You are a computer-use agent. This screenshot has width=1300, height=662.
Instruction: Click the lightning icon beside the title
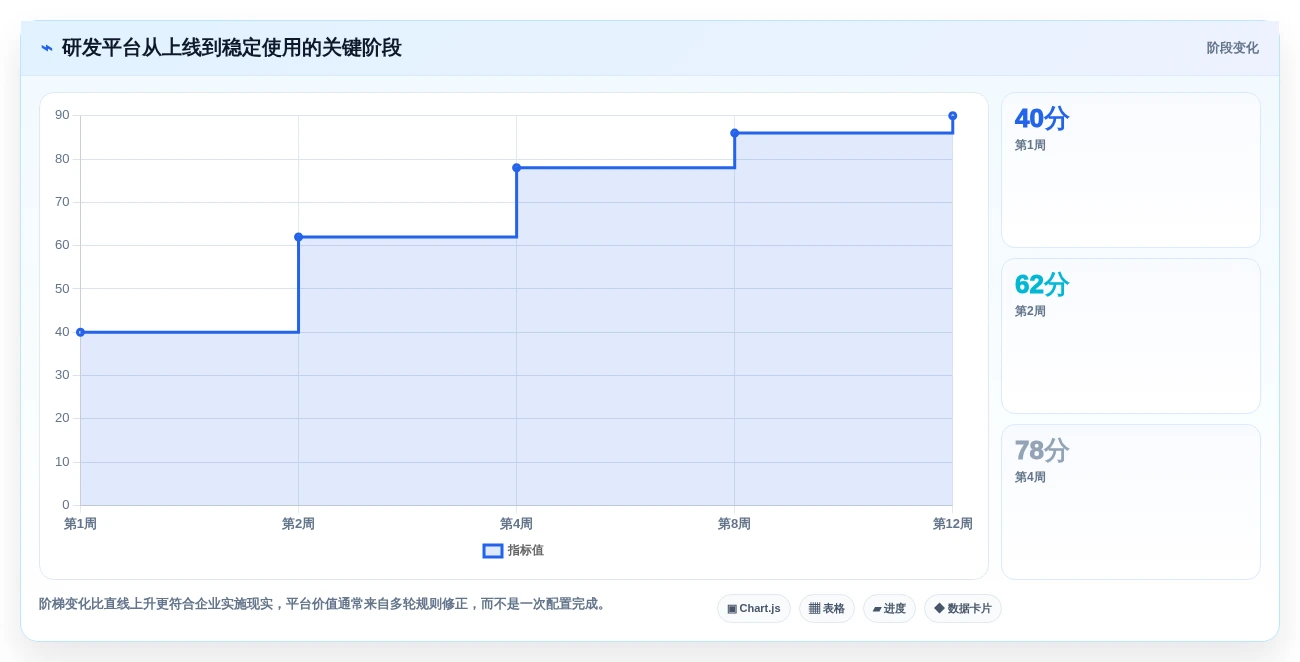tap(47, 48)
